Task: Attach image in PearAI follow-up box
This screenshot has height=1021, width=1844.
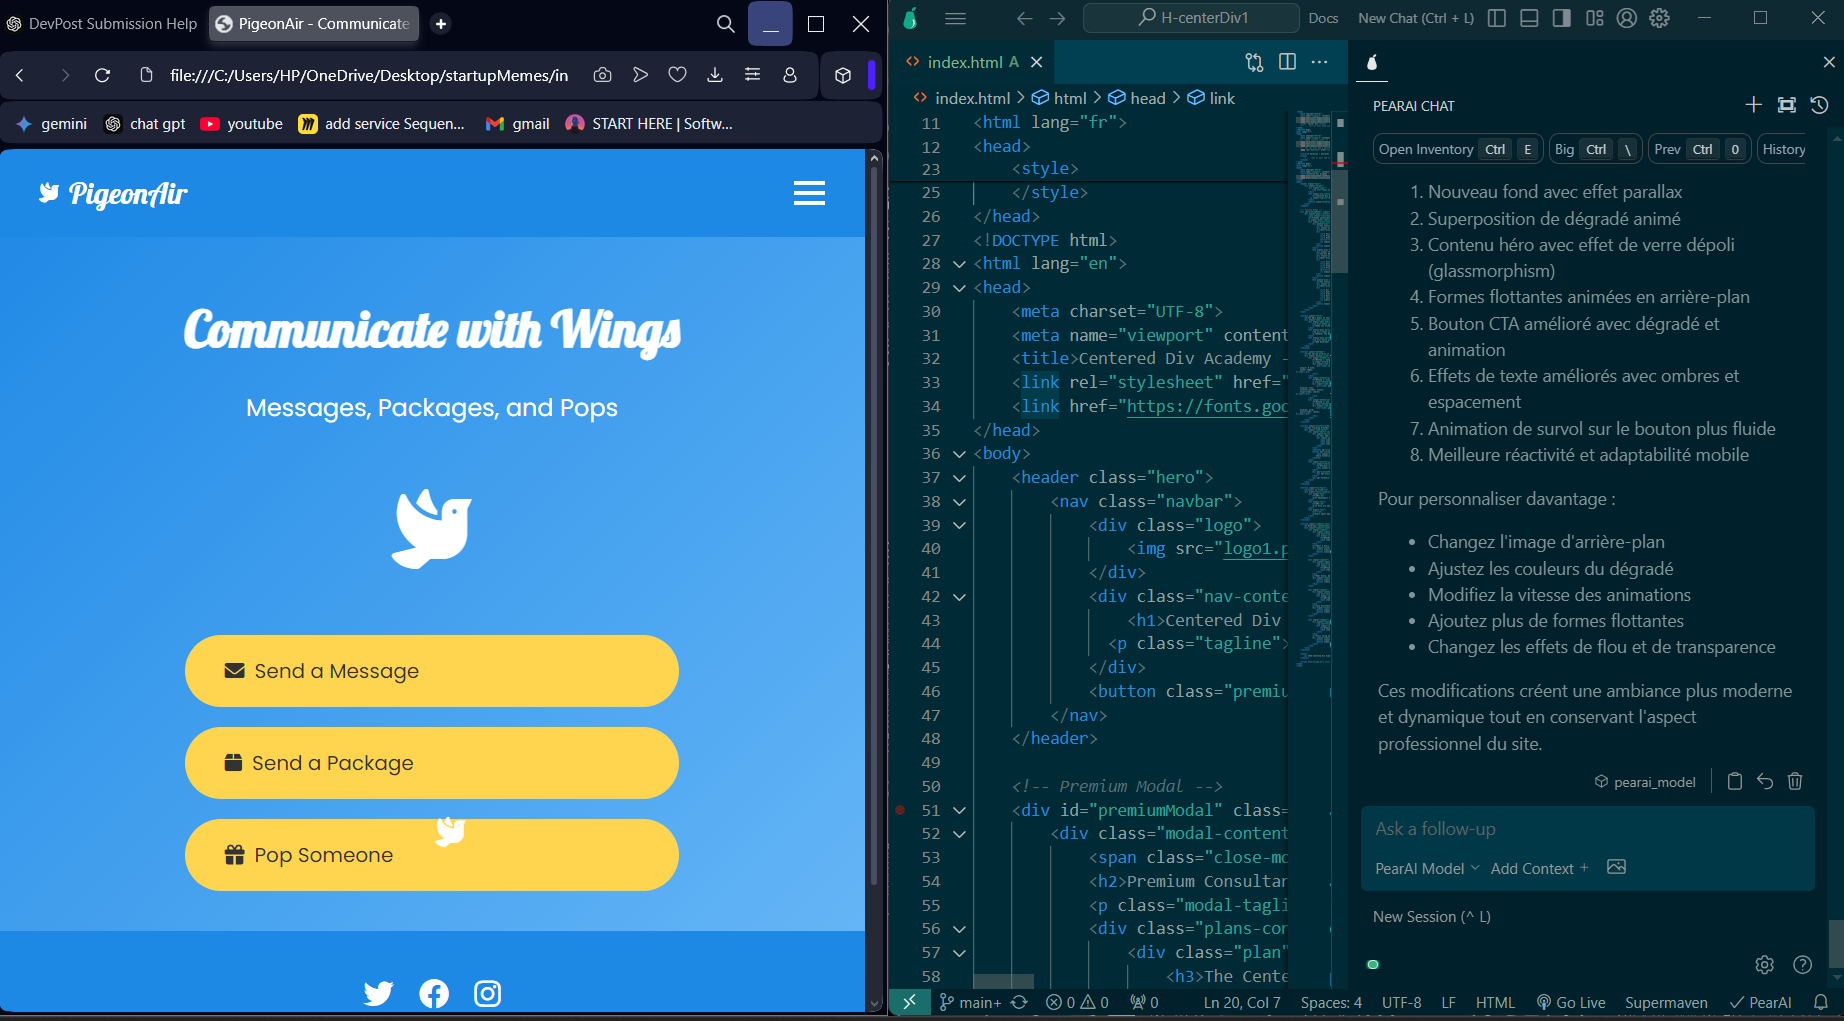Action: click(1616, 867)
